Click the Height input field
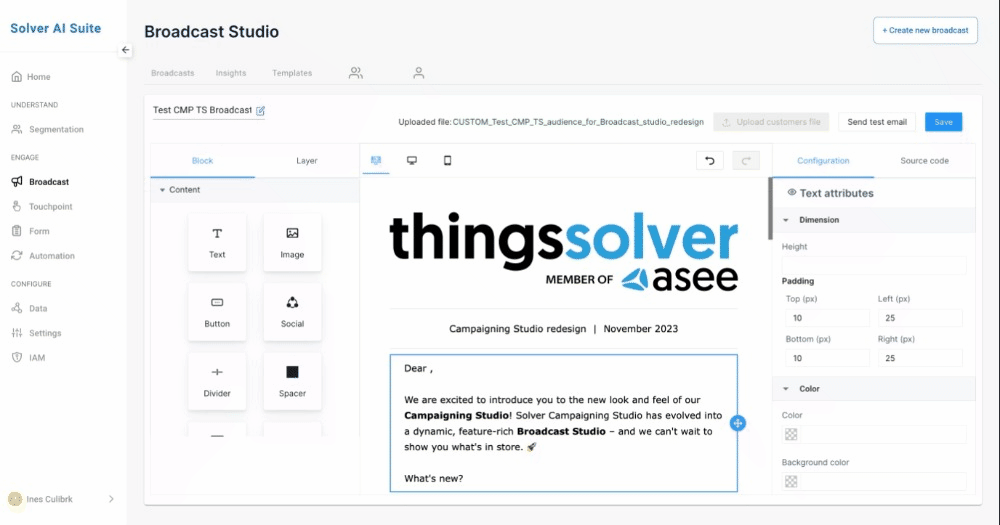 coord(874,265)
